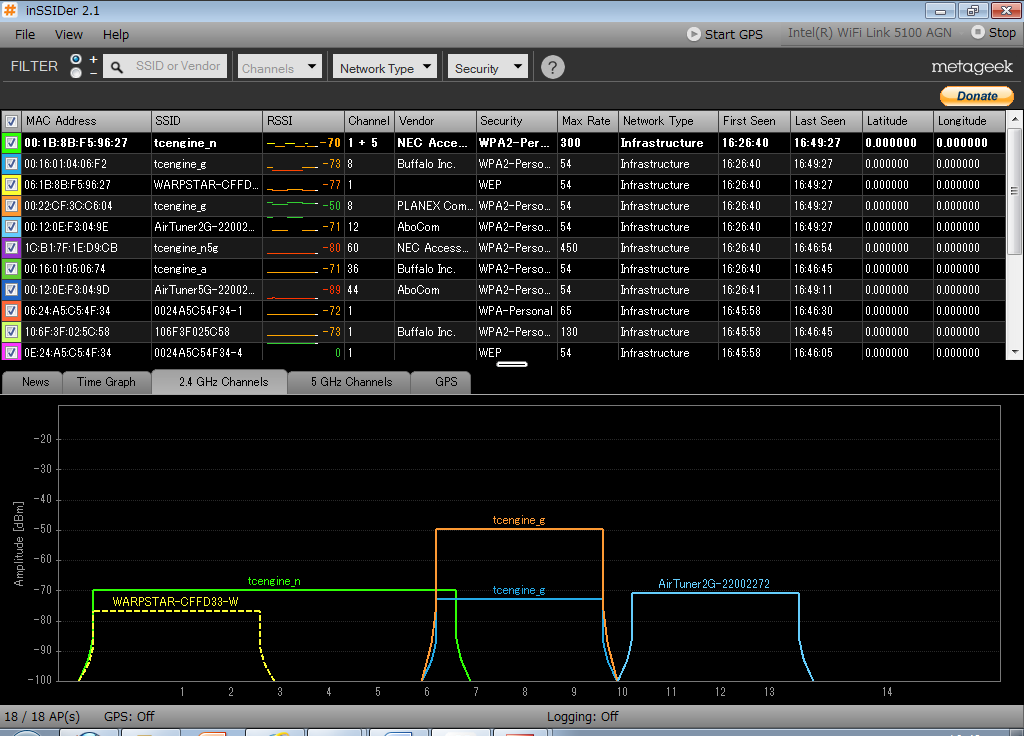
Task: Click the Stop scanning icon
Action: click(978, 32)
